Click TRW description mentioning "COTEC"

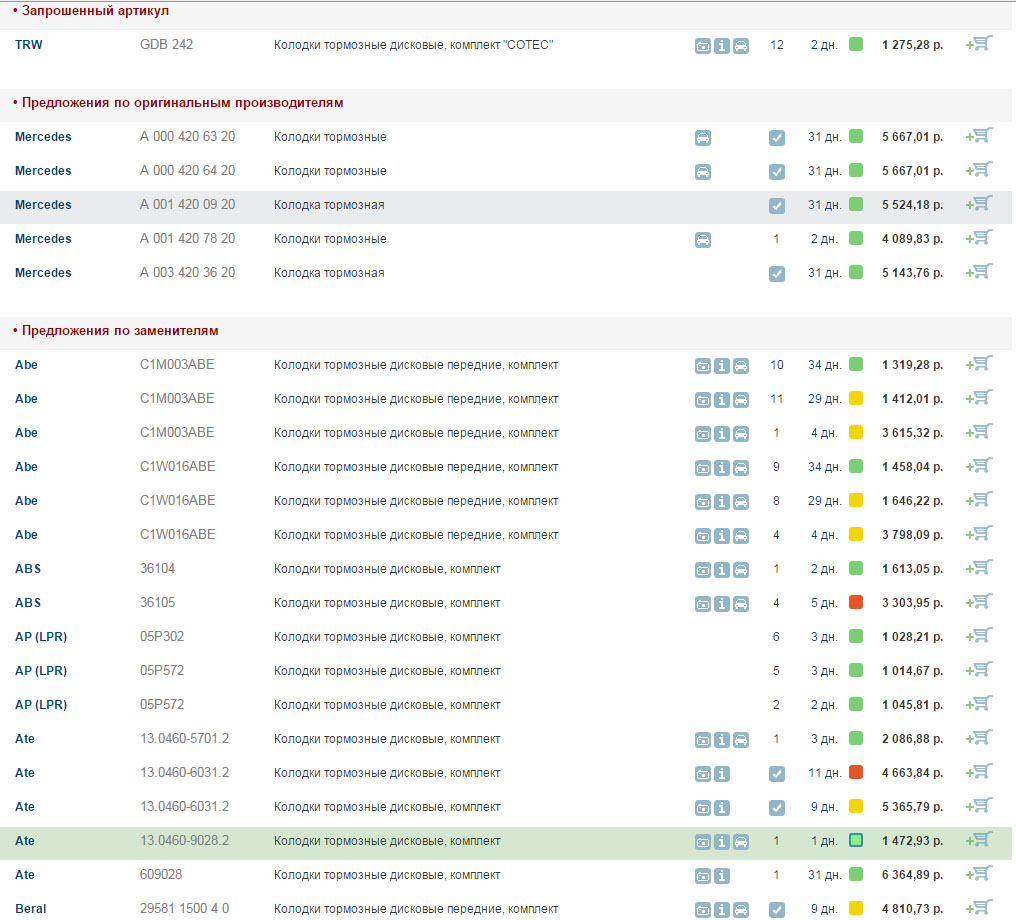[x=413, y=45]
